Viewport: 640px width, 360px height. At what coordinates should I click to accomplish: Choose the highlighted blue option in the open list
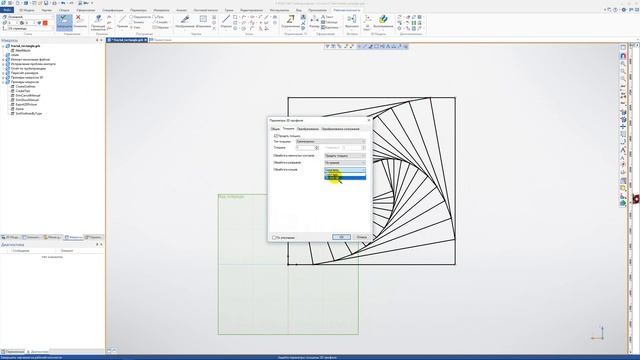(345, 178)
